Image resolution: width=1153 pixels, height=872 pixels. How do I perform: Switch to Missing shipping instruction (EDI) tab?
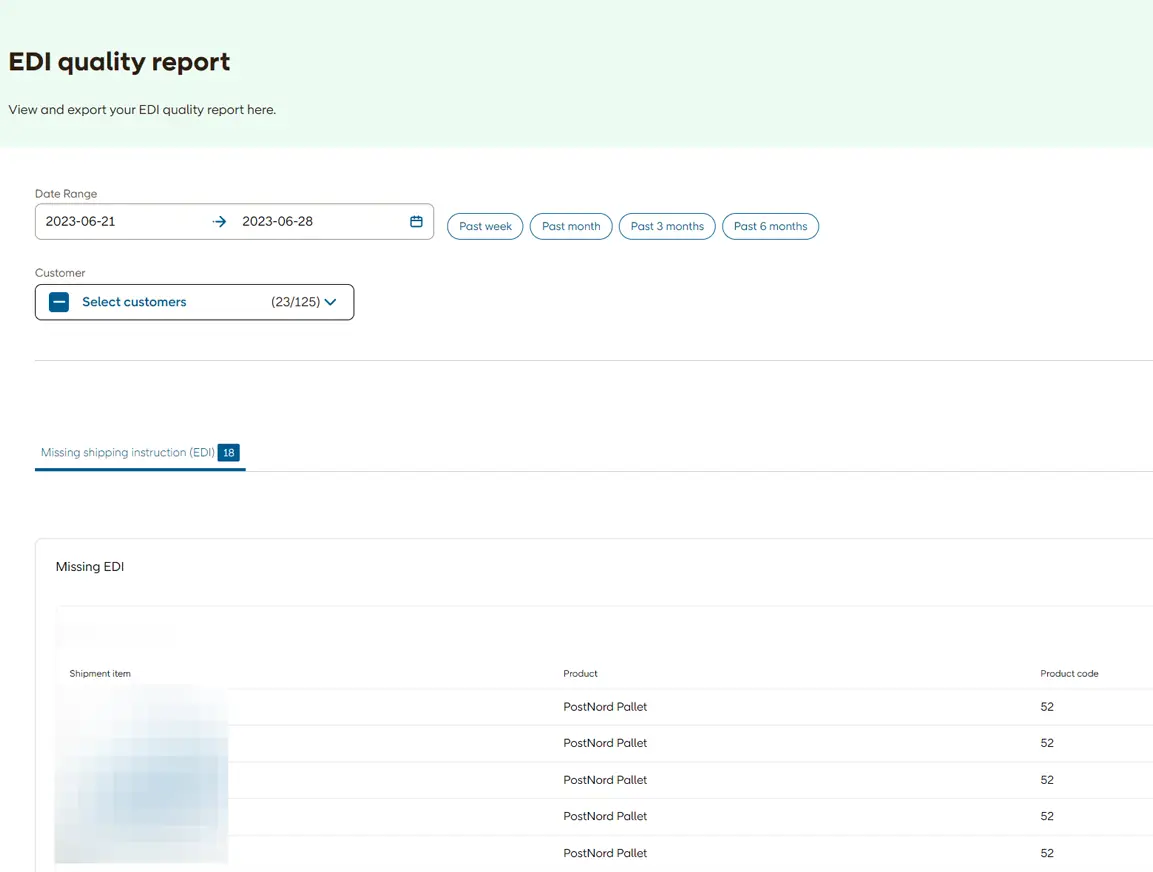(128, 453)
